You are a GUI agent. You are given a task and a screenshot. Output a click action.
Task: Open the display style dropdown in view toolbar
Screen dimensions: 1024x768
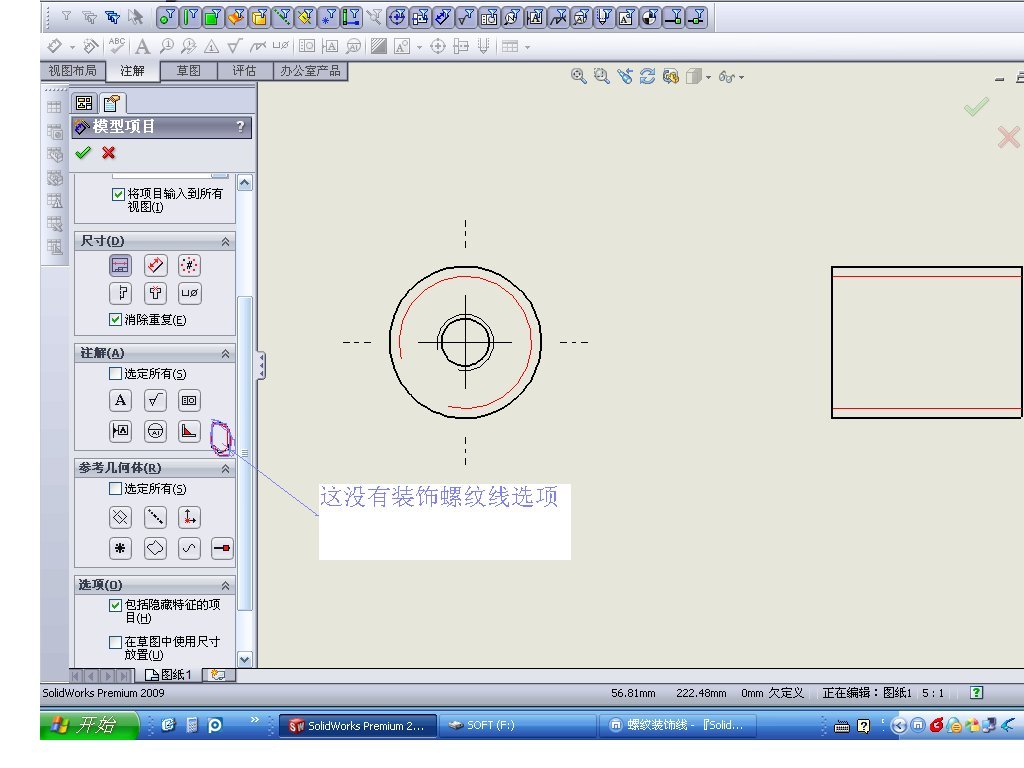(708, 77)
